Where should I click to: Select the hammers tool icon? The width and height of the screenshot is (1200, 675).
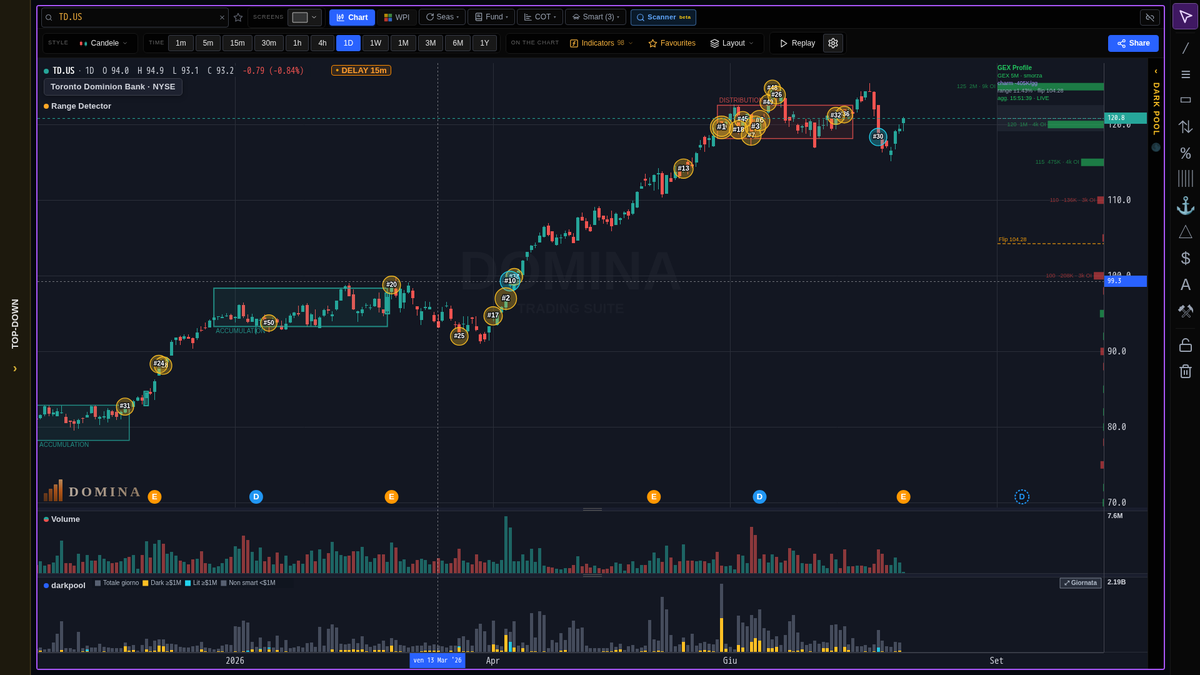[x=1185, y=311]
